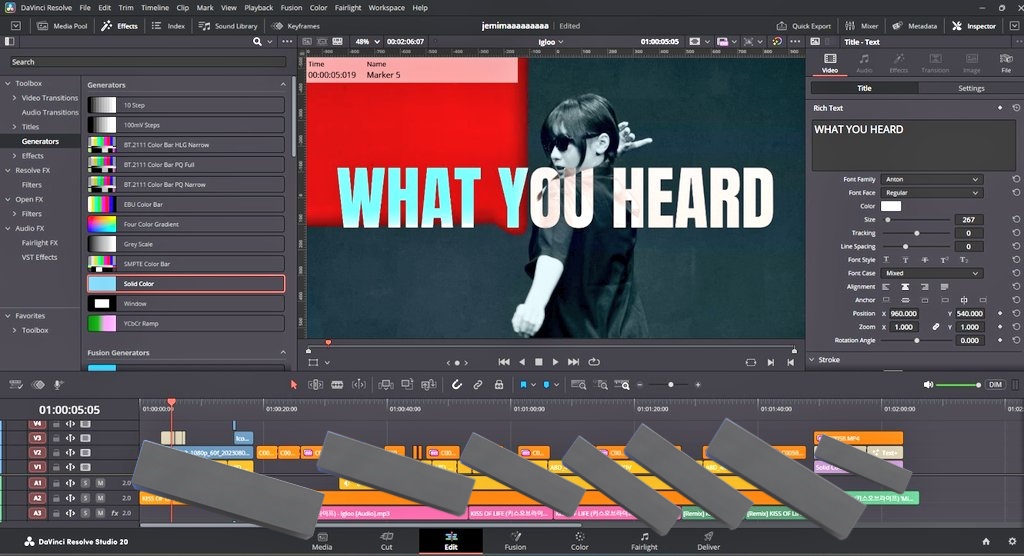Open the Mixer panel
1024x556 pixels.
(x=861, y=26)
